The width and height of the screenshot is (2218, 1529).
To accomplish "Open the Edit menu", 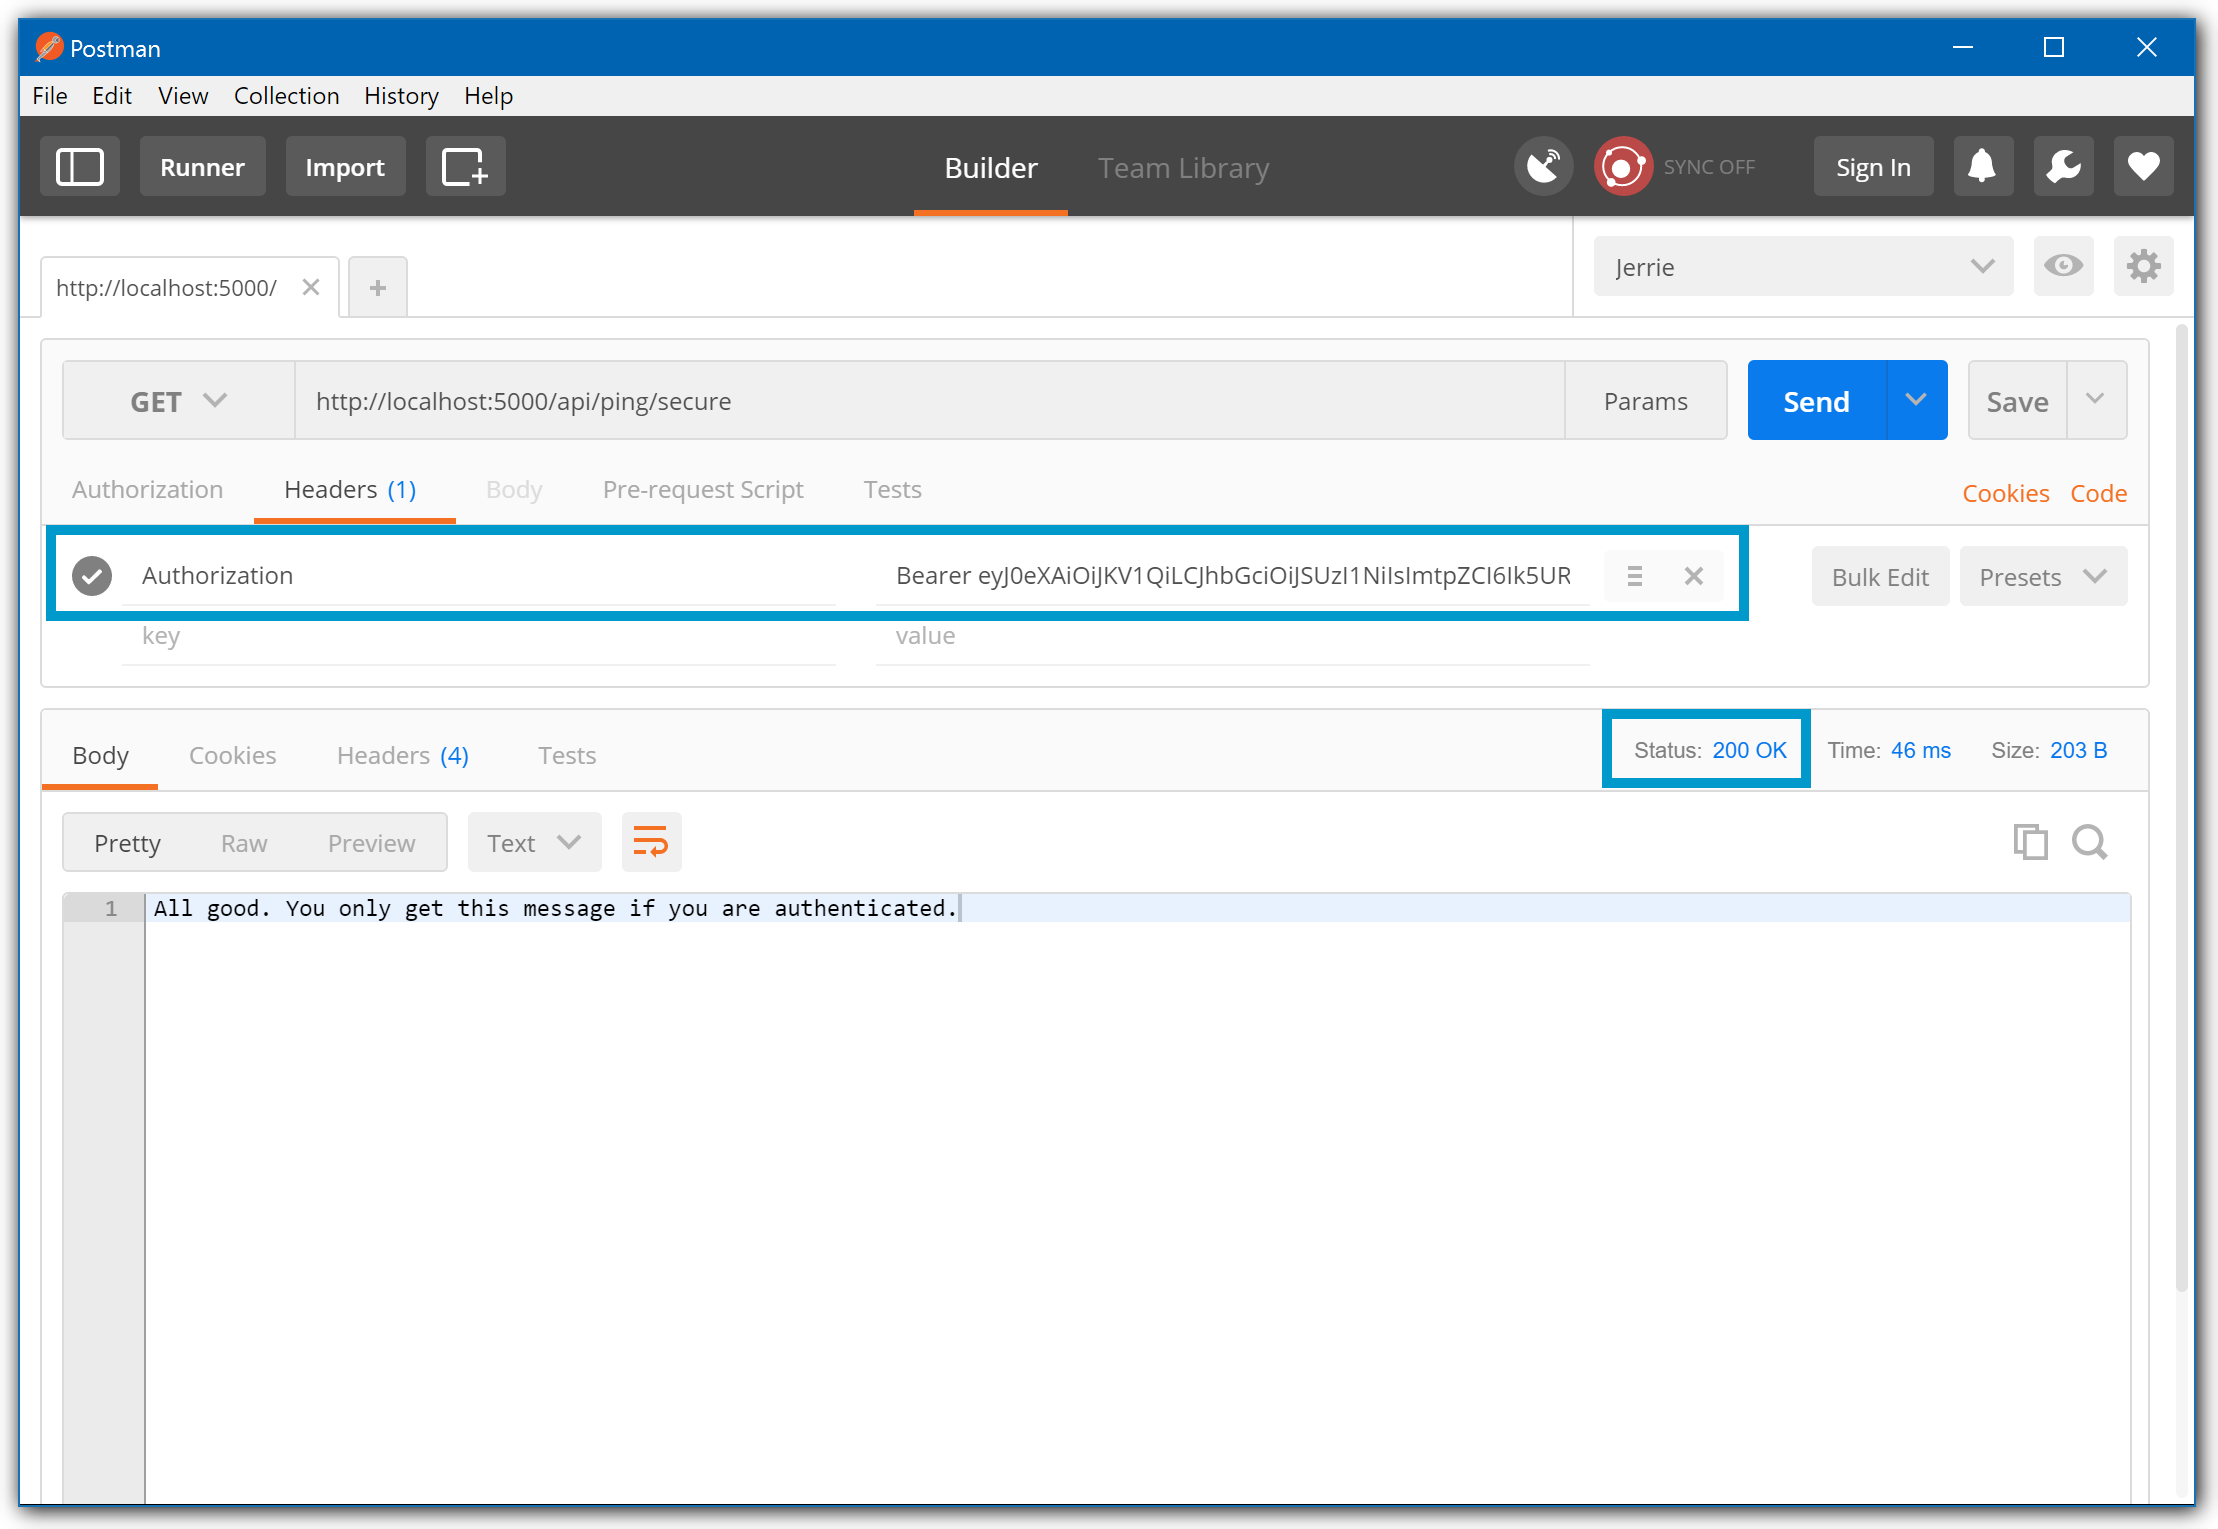I will [112, 96].
